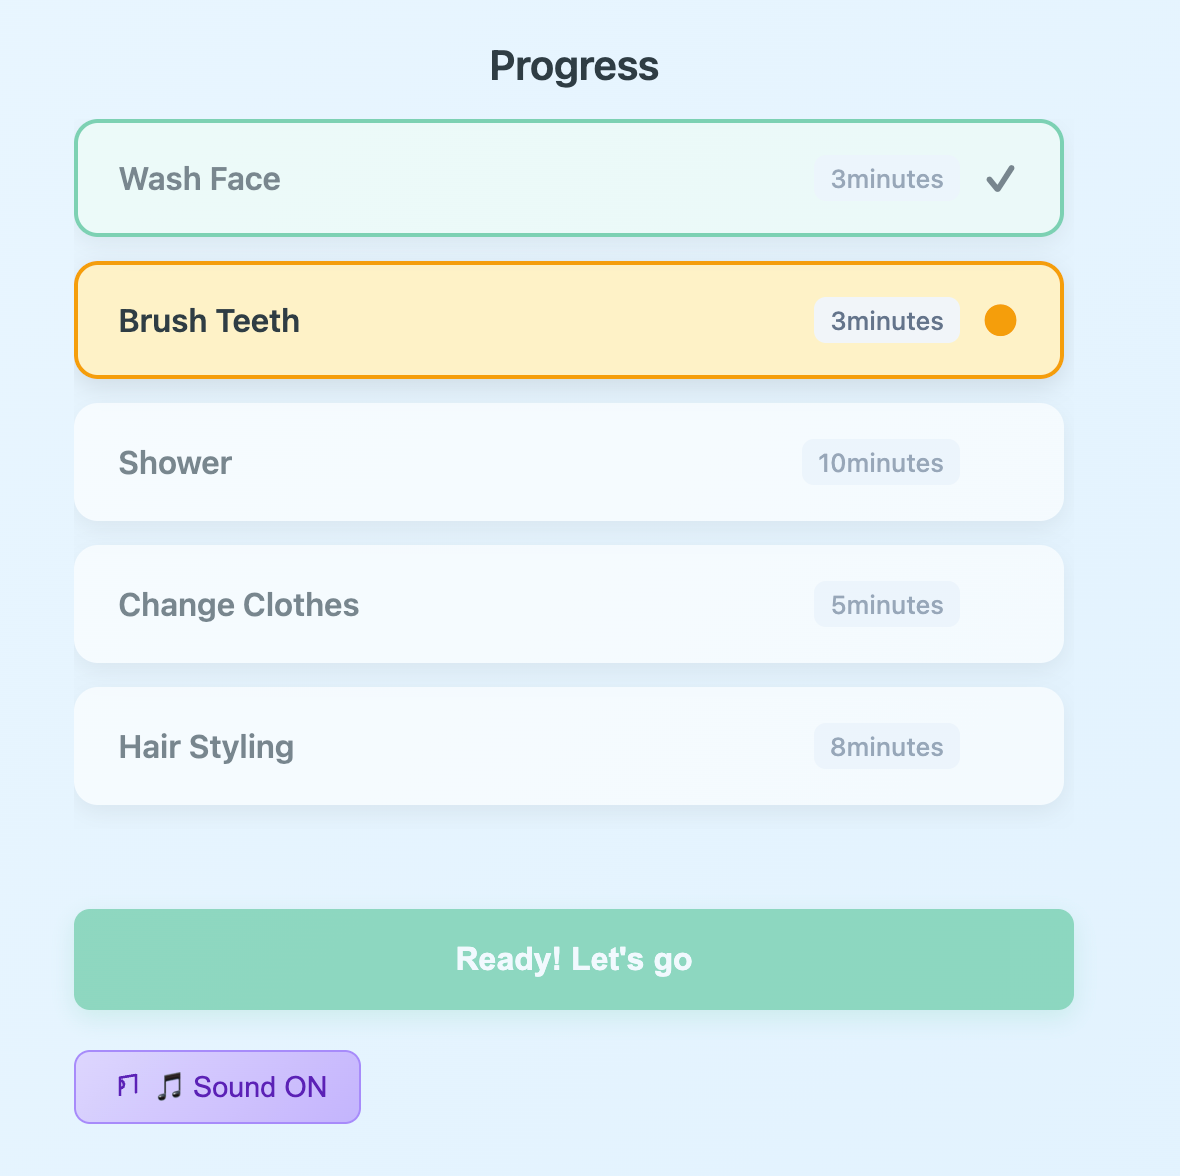
Task: Click the Shower label text
Action: 175,463
